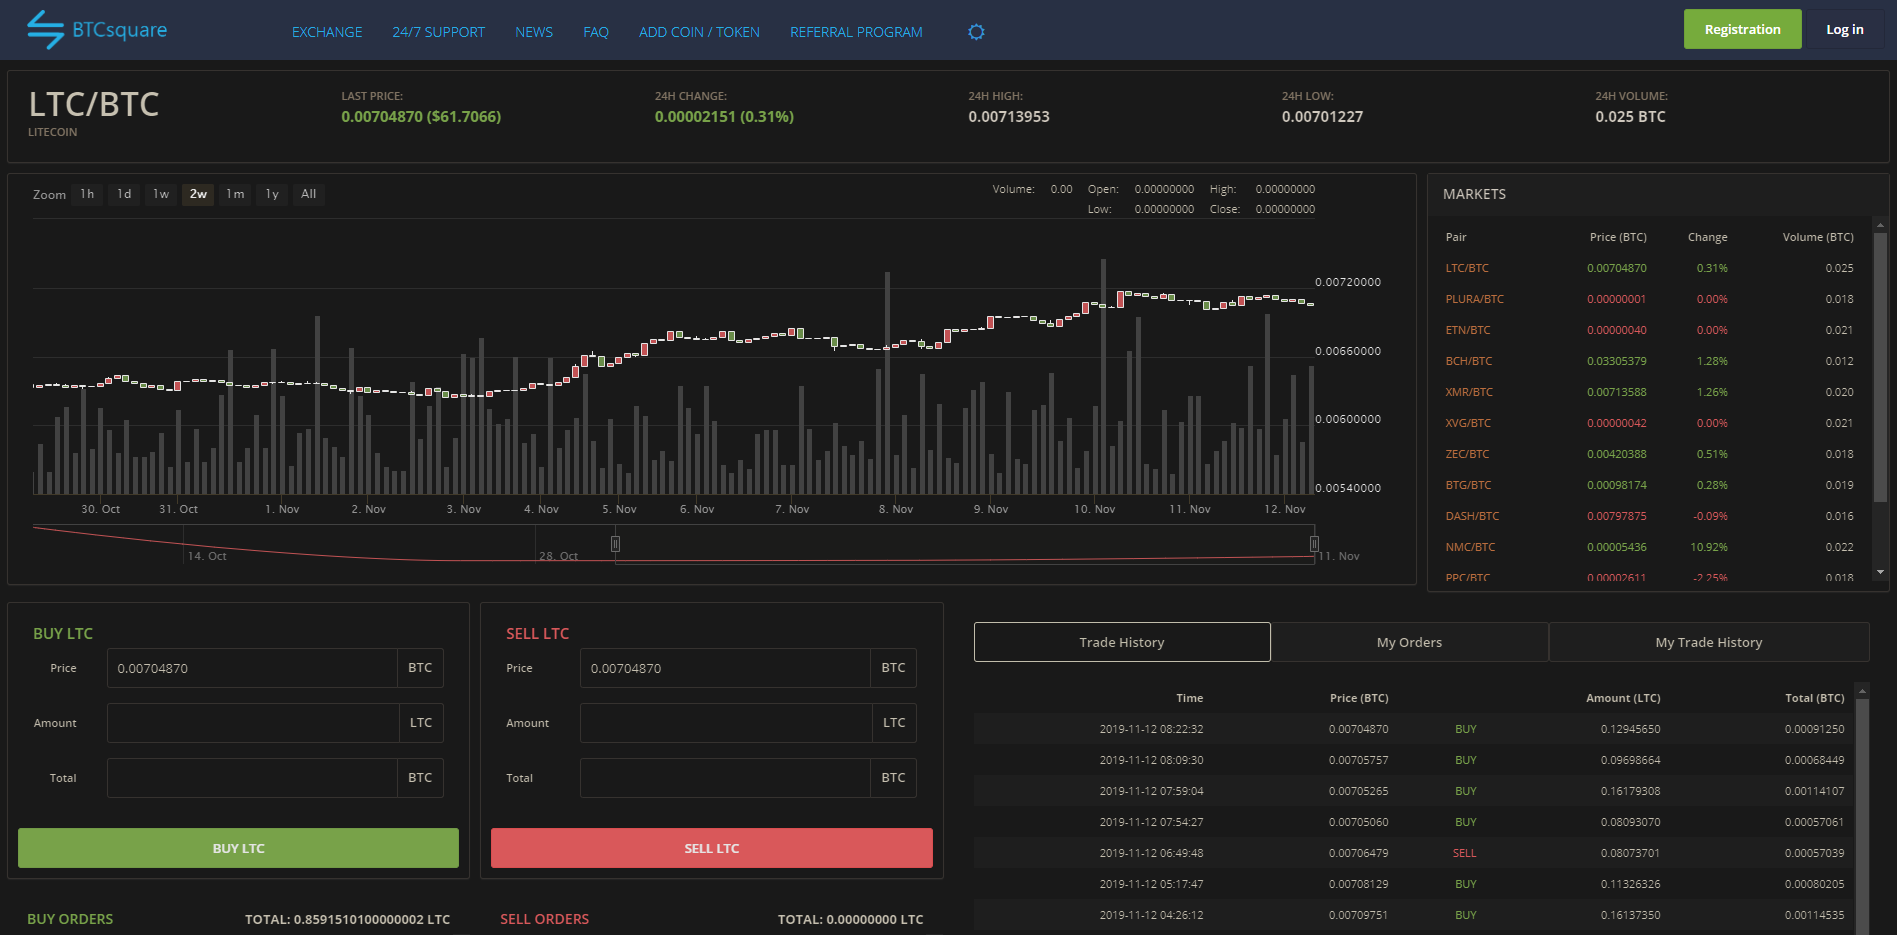Click the trade at 2019-11-12 08:22:32
This screenshot has height=935, width=1897.
point(1412,729)
